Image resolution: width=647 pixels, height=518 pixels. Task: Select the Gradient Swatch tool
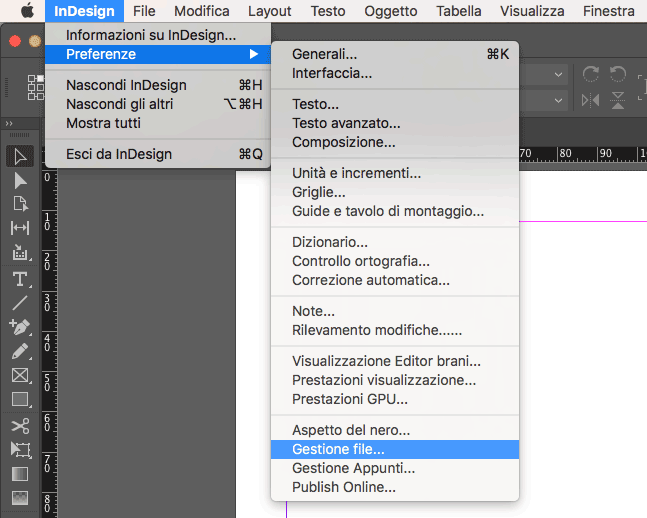[x=20, y=474]
